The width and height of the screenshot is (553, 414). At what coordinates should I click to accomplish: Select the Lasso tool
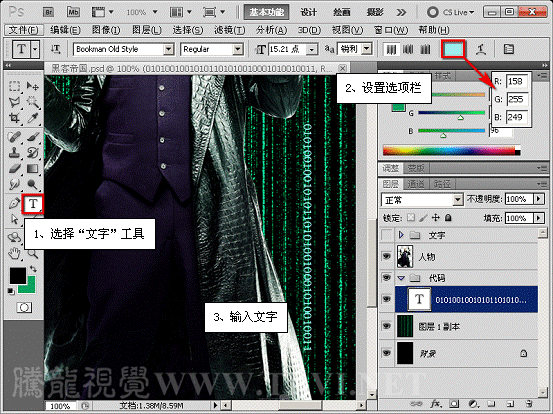(14, 102)
